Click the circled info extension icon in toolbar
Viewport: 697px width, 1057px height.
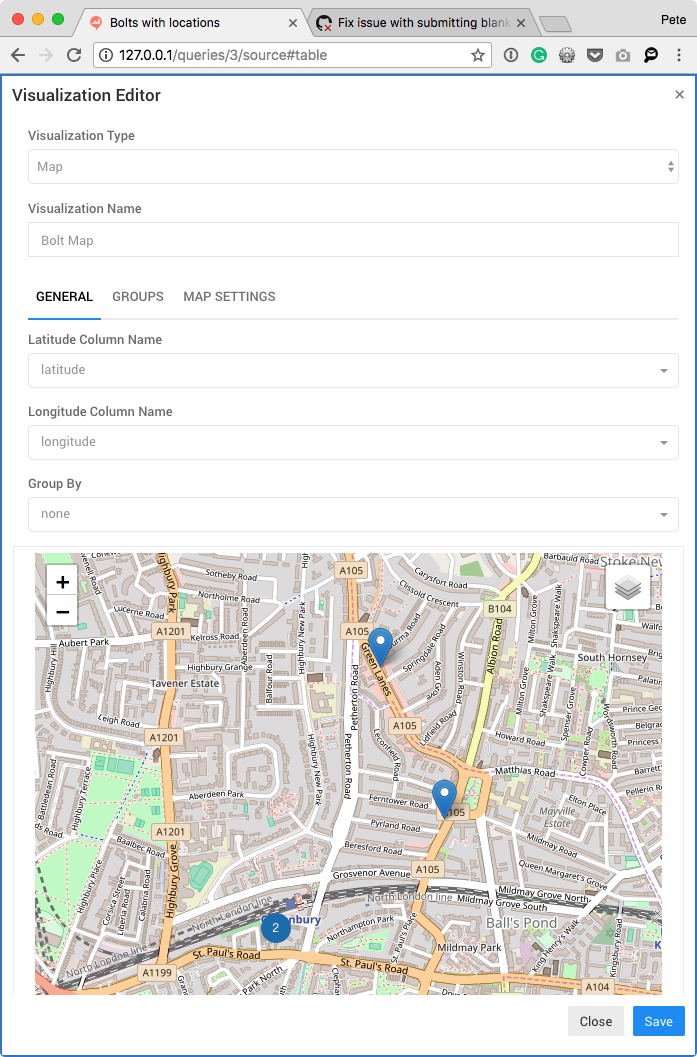[511, 55]
